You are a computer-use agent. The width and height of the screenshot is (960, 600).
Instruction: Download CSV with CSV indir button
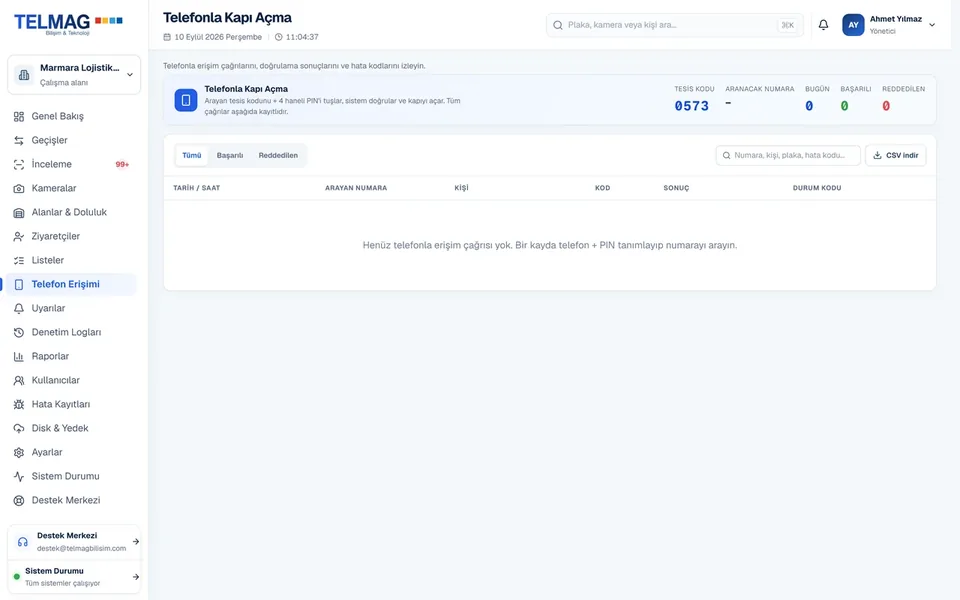point(895,156)
